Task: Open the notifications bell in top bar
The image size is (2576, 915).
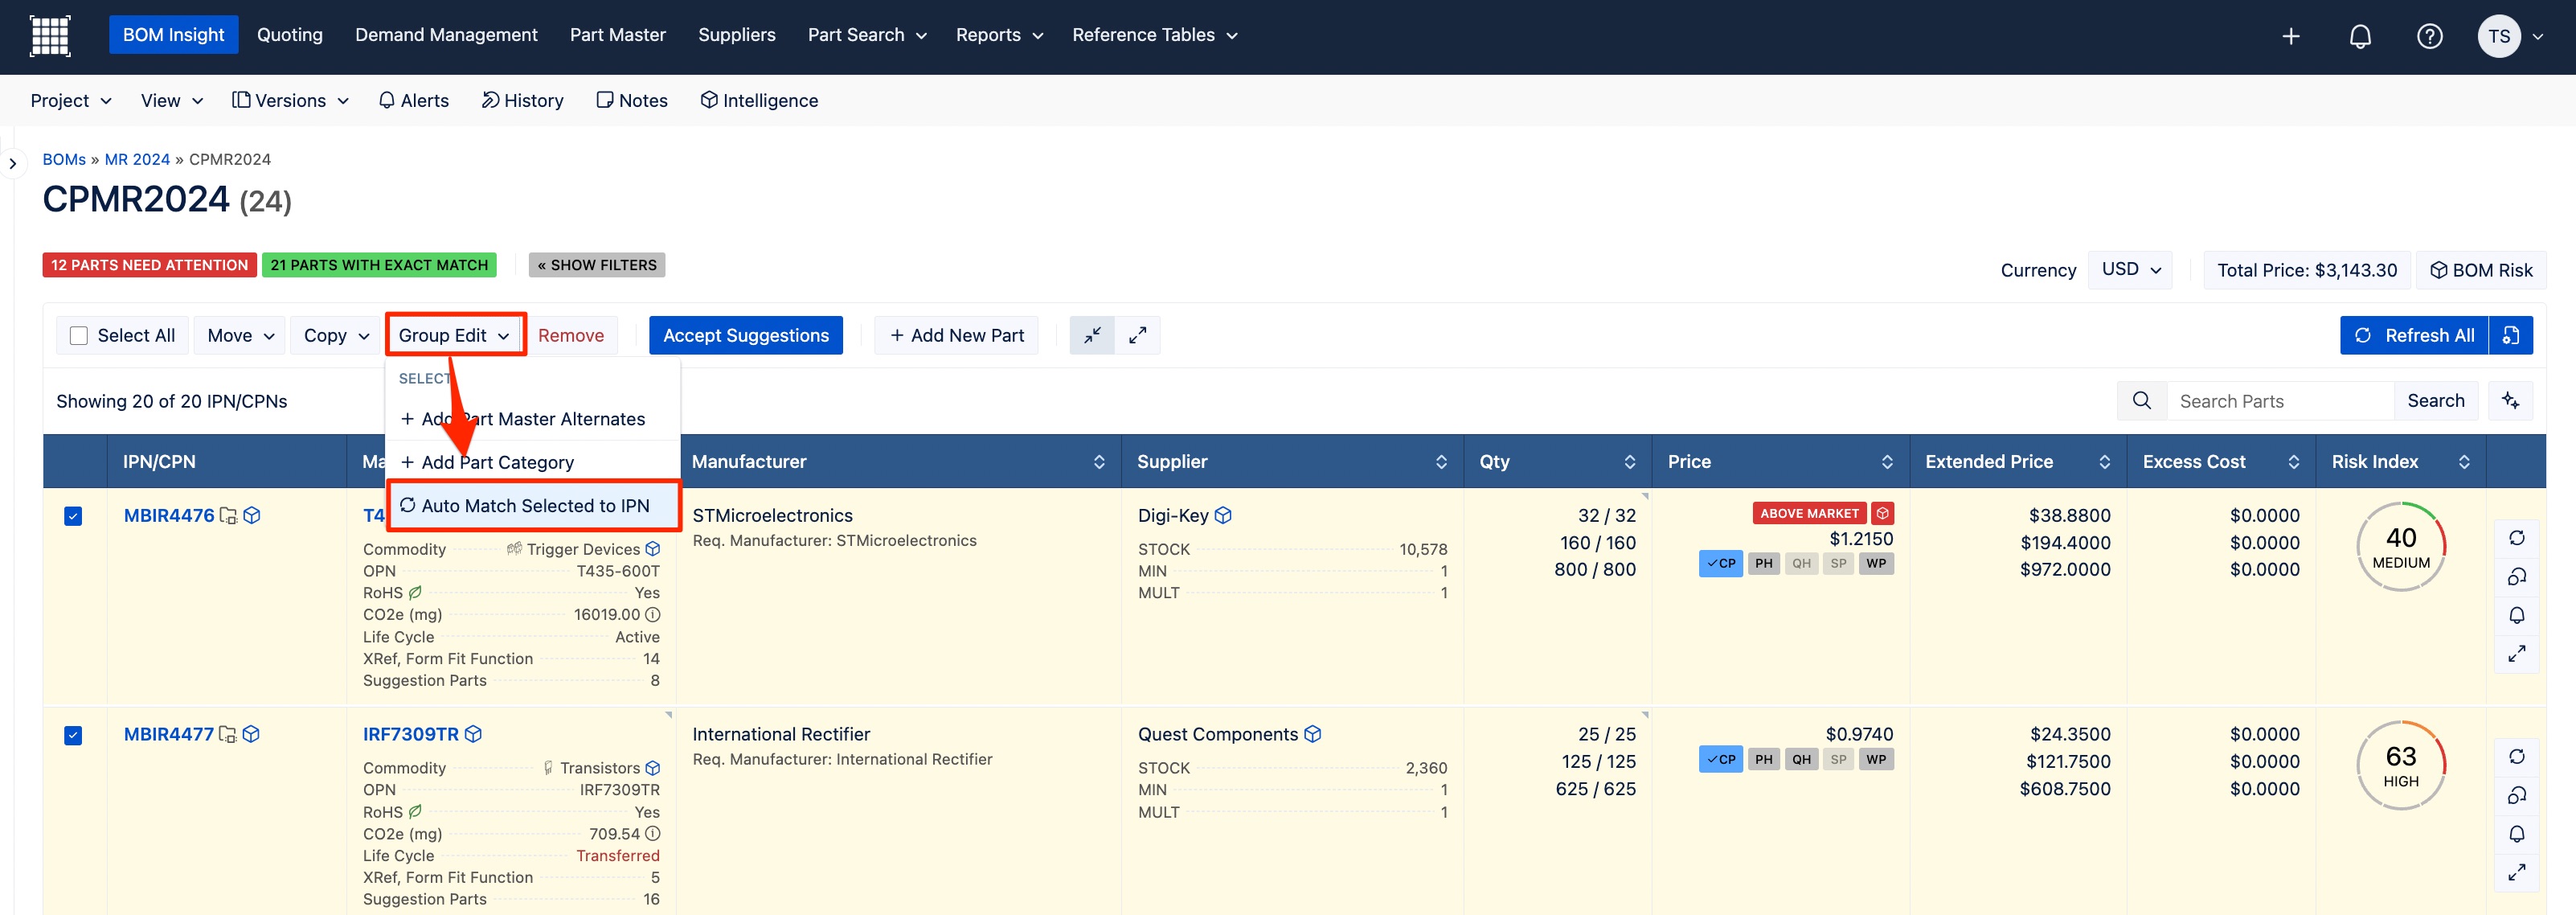Action: pyautogui.click(x=2360, y=36)
